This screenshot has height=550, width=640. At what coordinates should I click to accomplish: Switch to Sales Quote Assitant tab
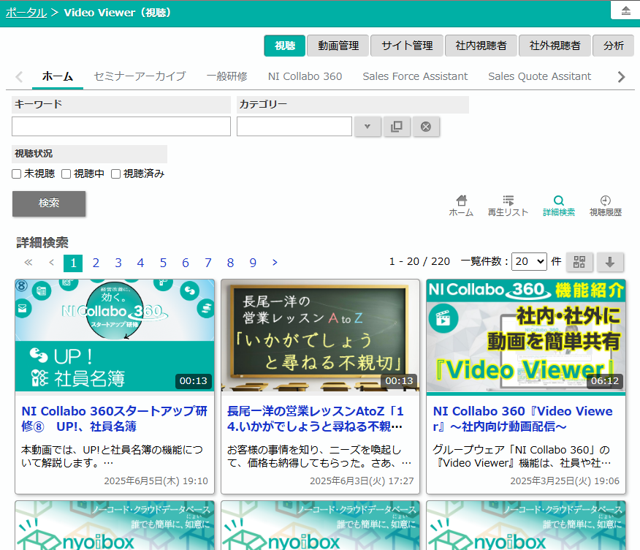pyautogui.click(x=540, y=76)
